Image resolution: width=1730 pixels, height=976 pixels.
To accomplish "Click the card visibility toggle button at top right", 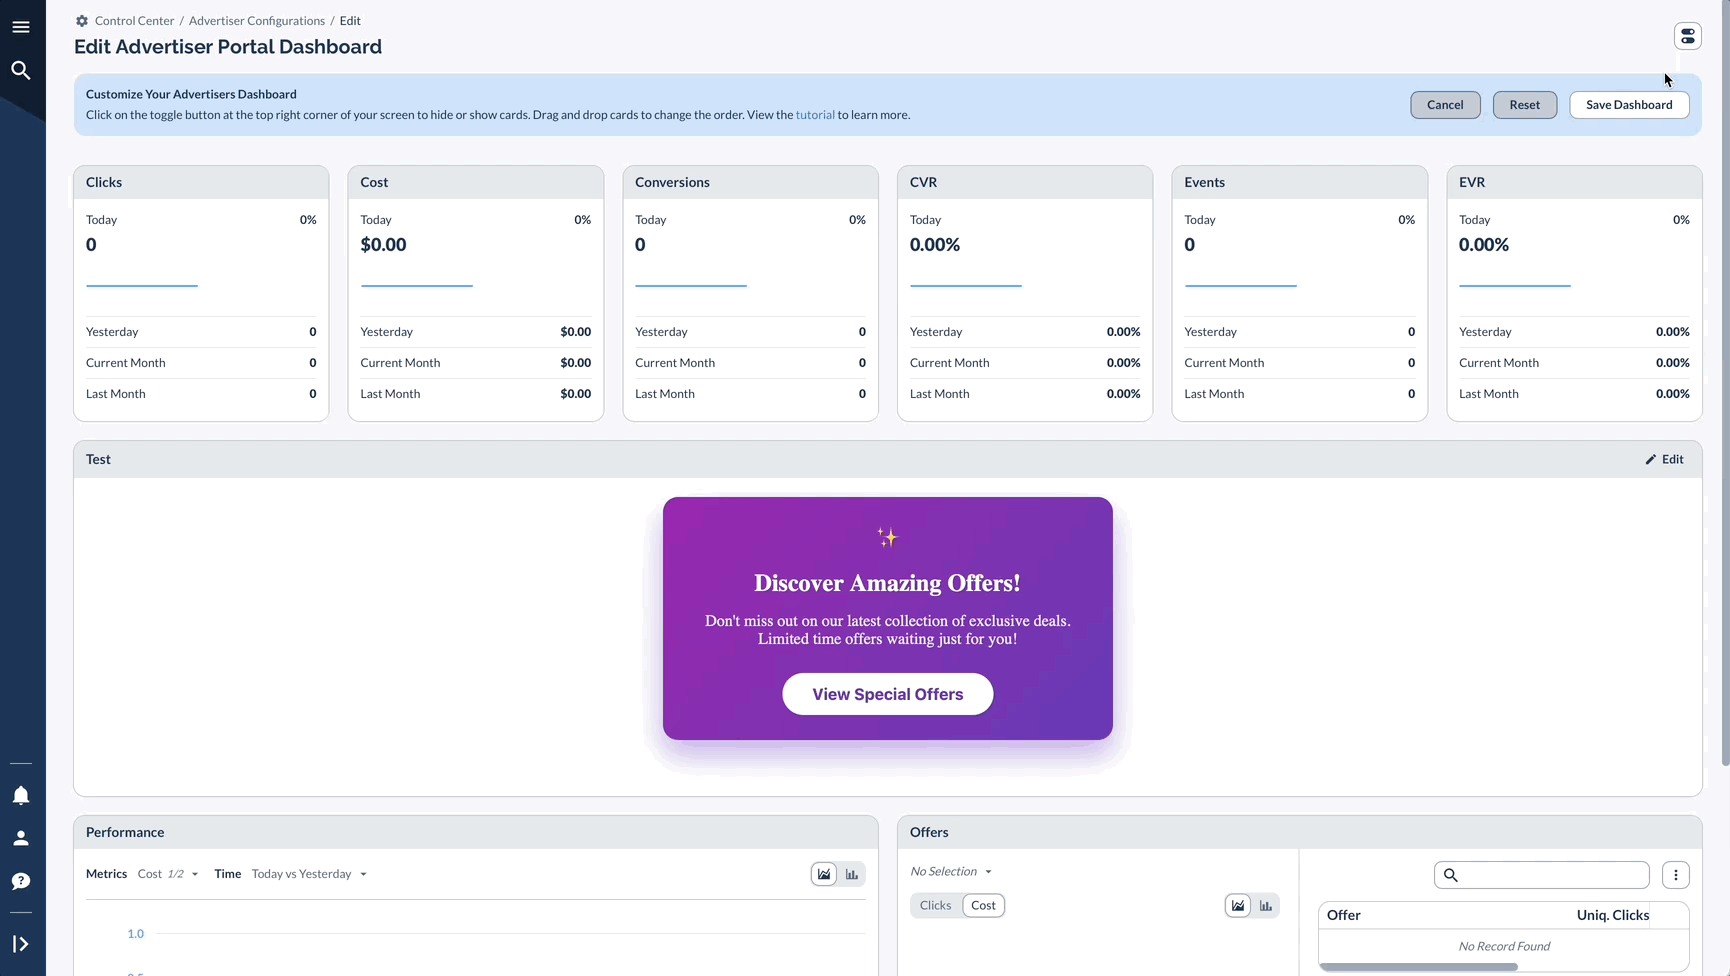I will (1688, 36).
